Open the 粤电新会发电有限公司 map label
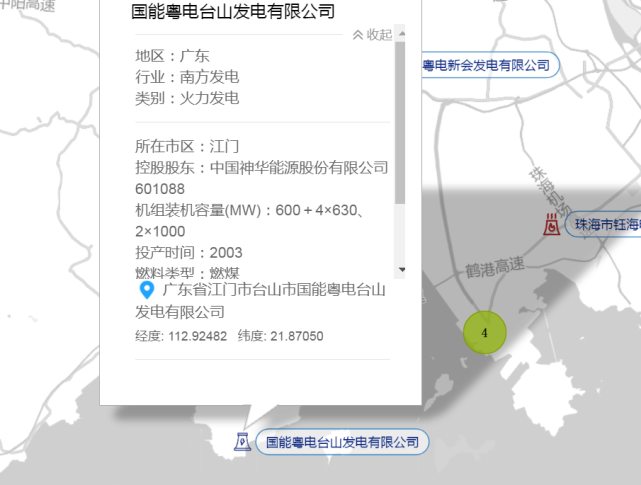 pyautogui.click(x=491, y=65)
